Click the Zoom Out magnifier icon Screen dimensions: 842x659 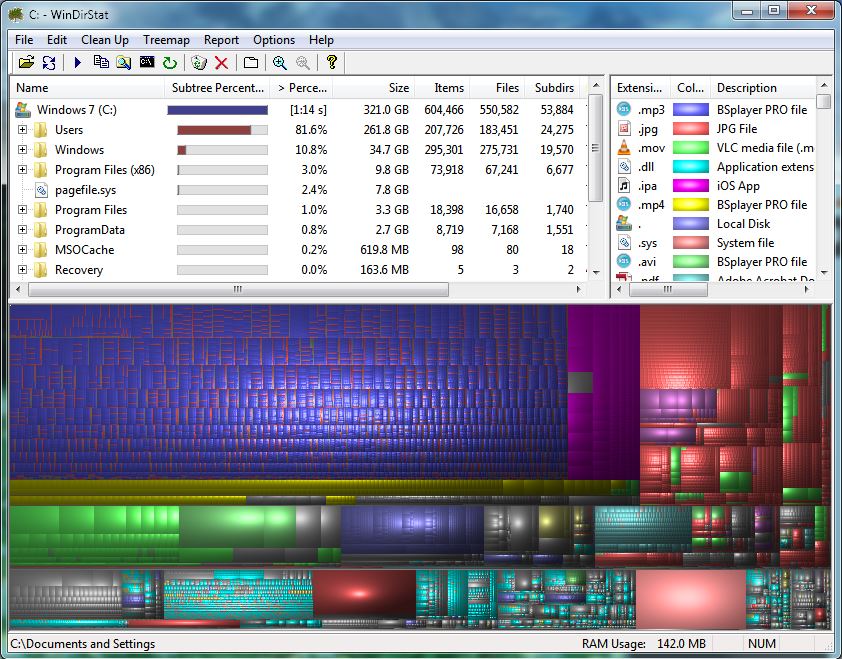[303, 63]
